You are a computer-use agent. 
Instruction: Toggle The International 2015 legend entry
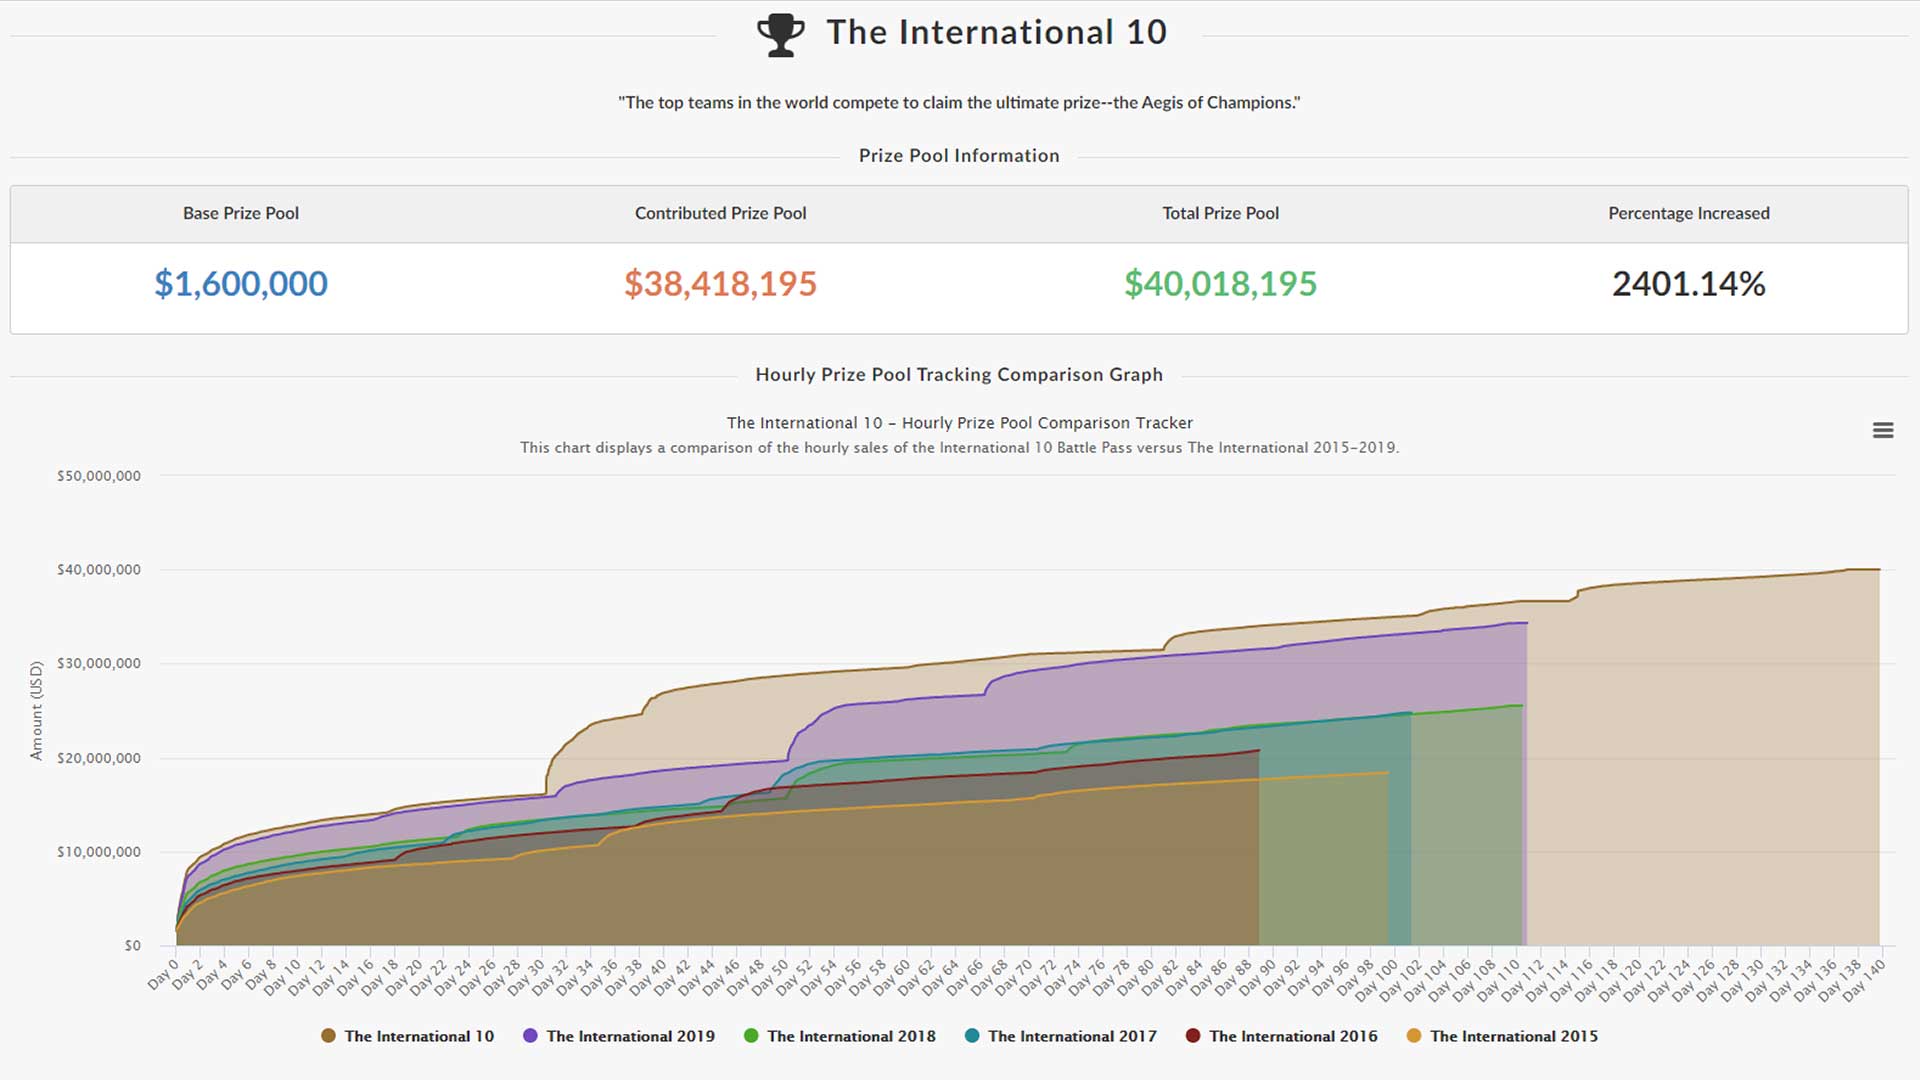pos(1514,1036)
